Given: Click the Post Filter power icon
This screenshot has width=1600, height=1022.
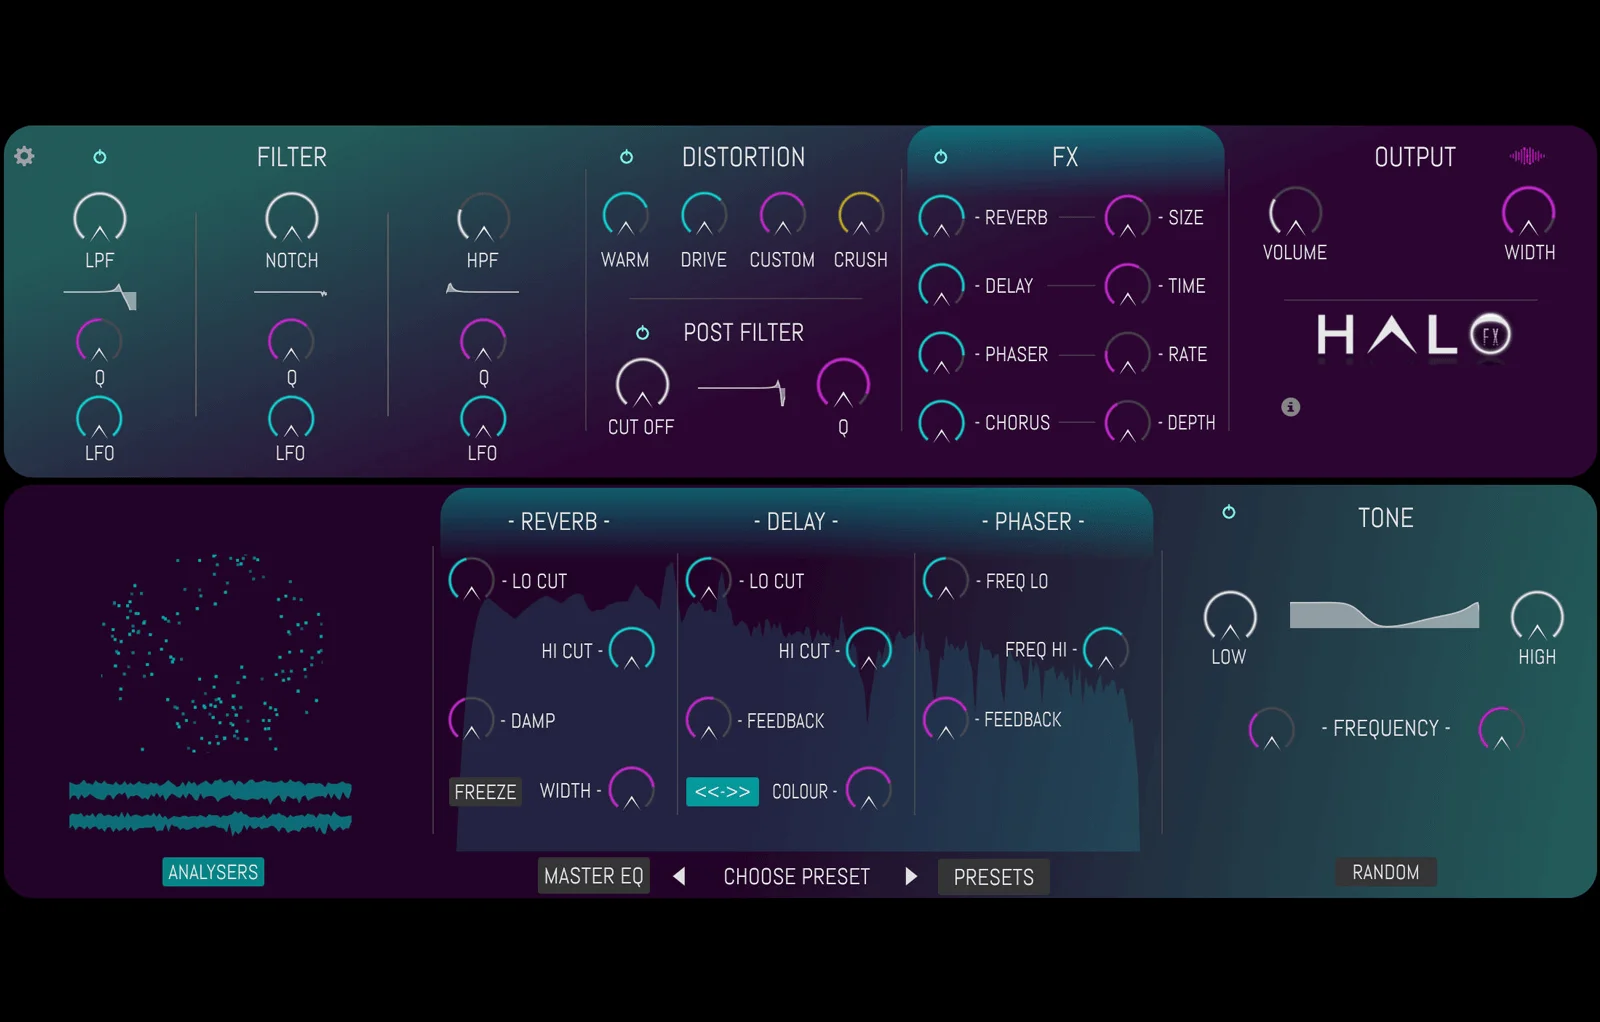Looking at the screenshot, I should 643,333.
